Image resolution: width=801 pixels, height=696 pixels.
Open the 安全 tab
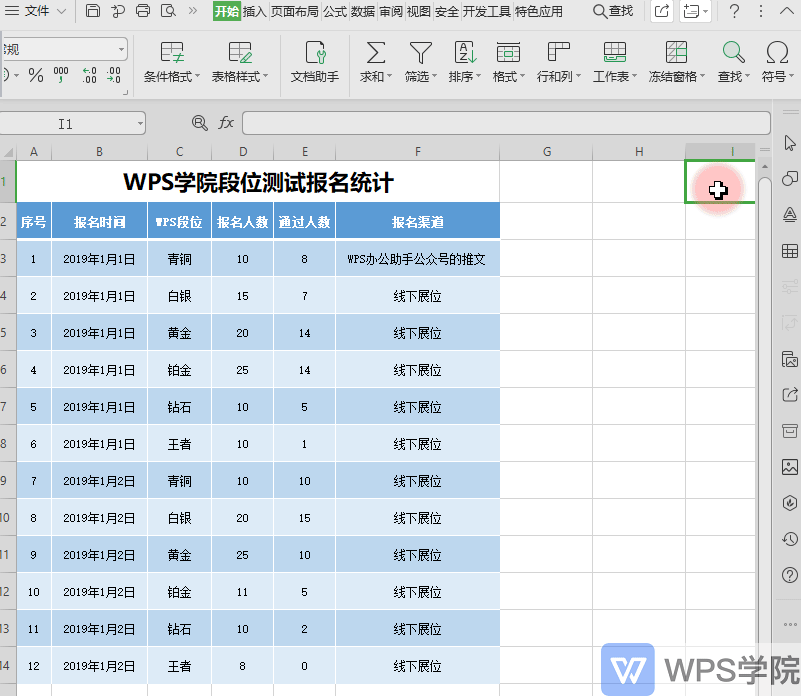(x=446, y=11)
